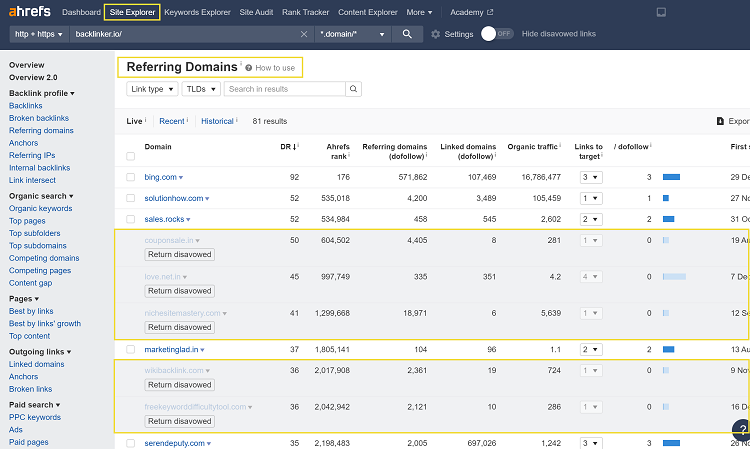
Task: Check the bing.com row checkbox
Action: (131, 177)
